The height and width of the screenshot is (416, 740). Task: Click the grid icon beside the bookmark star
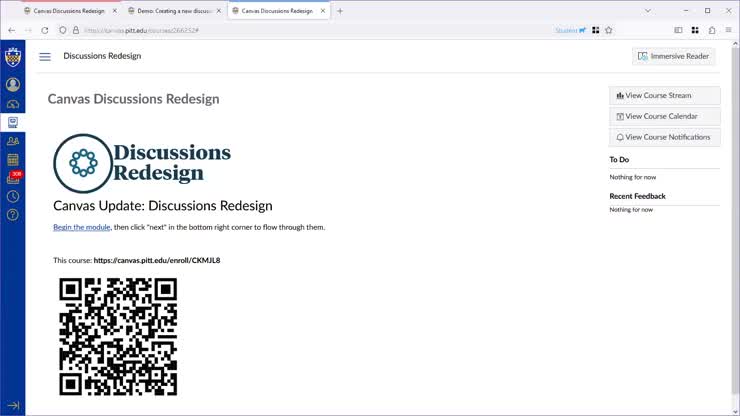tap(596, 30)
